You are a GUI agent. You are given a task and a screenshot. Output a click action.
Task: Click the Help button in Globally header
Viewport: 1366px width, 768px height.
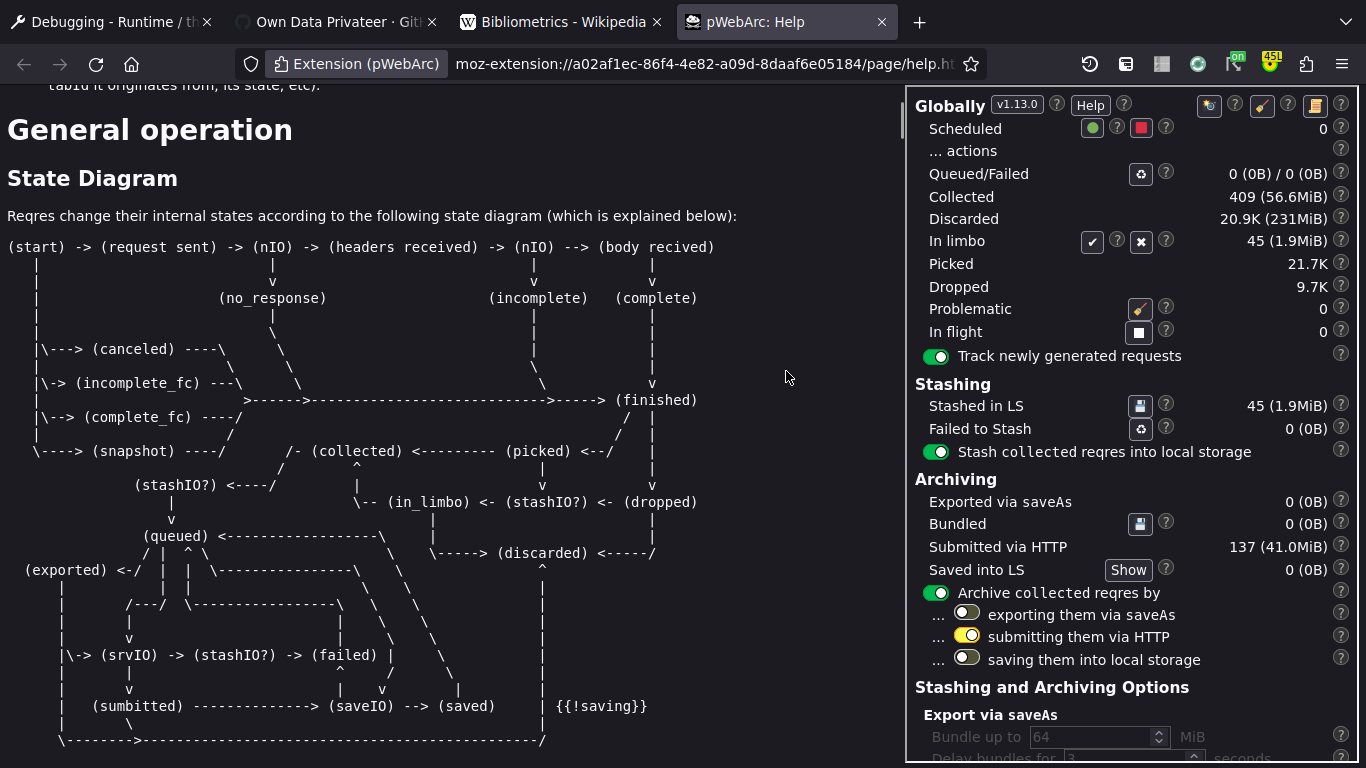point(1090,106)
